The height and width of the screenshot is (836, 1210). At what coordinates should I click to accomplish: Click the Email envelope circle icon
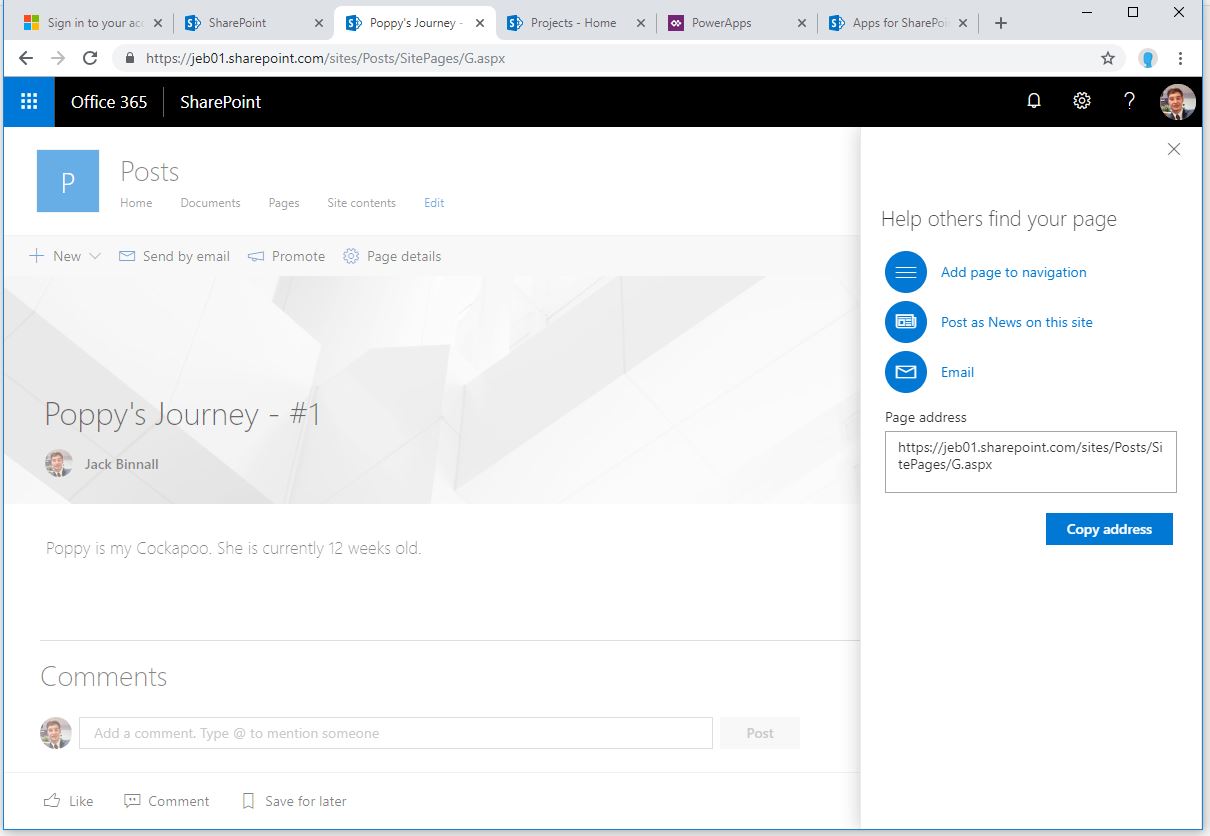click(x=905, y=372)
